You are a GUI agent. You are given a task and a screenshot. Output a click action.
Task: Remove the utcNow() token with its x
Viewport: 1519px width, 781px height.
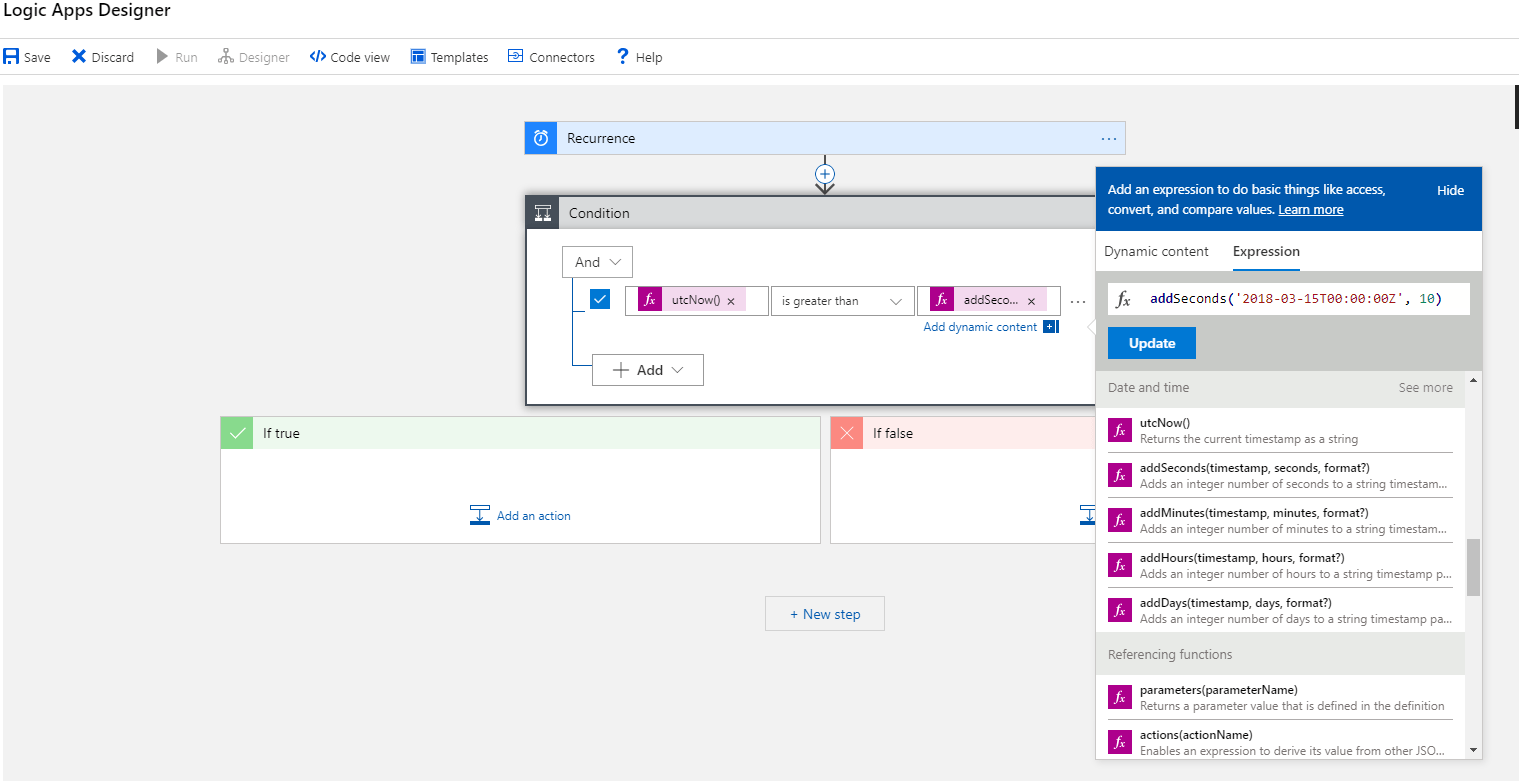pyautogui.click(x=731, y=301)
